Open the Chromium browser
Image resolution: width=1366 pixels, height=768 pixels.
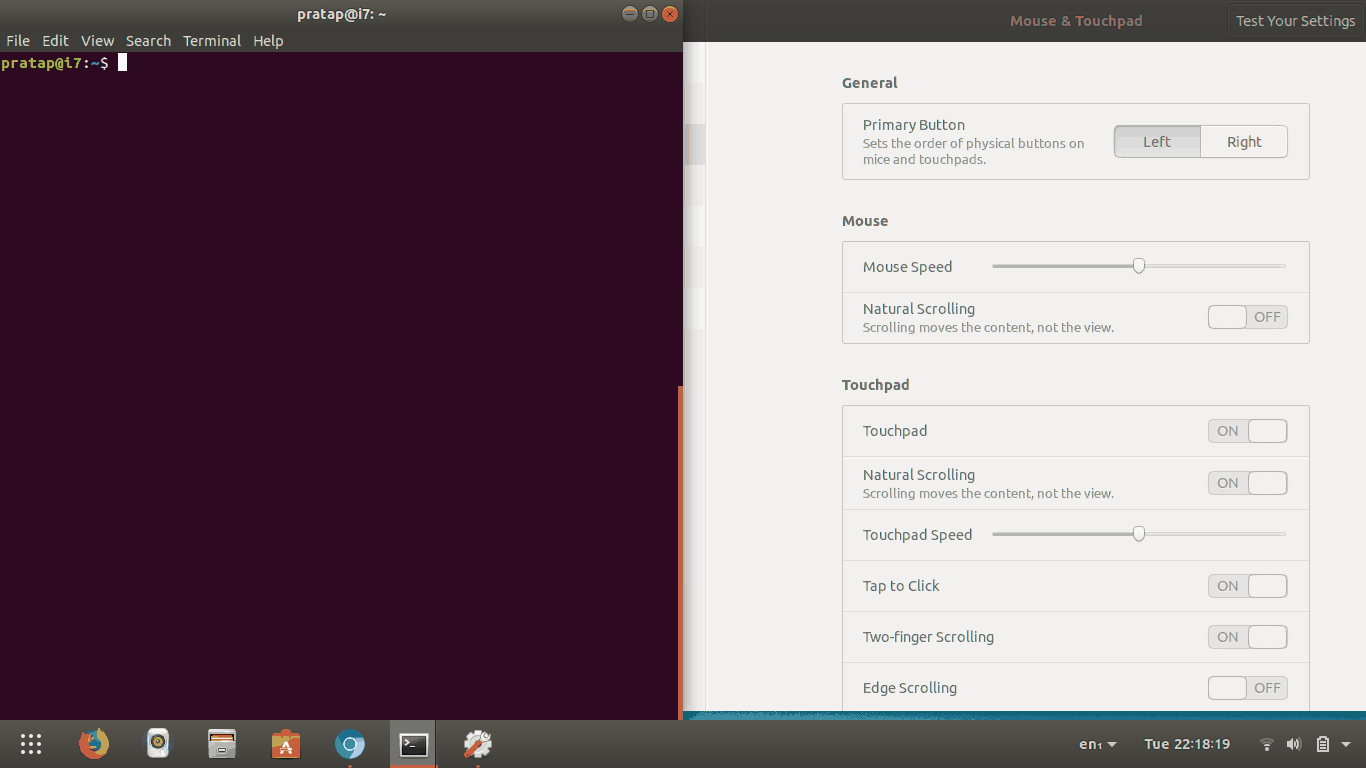(349, 744)
